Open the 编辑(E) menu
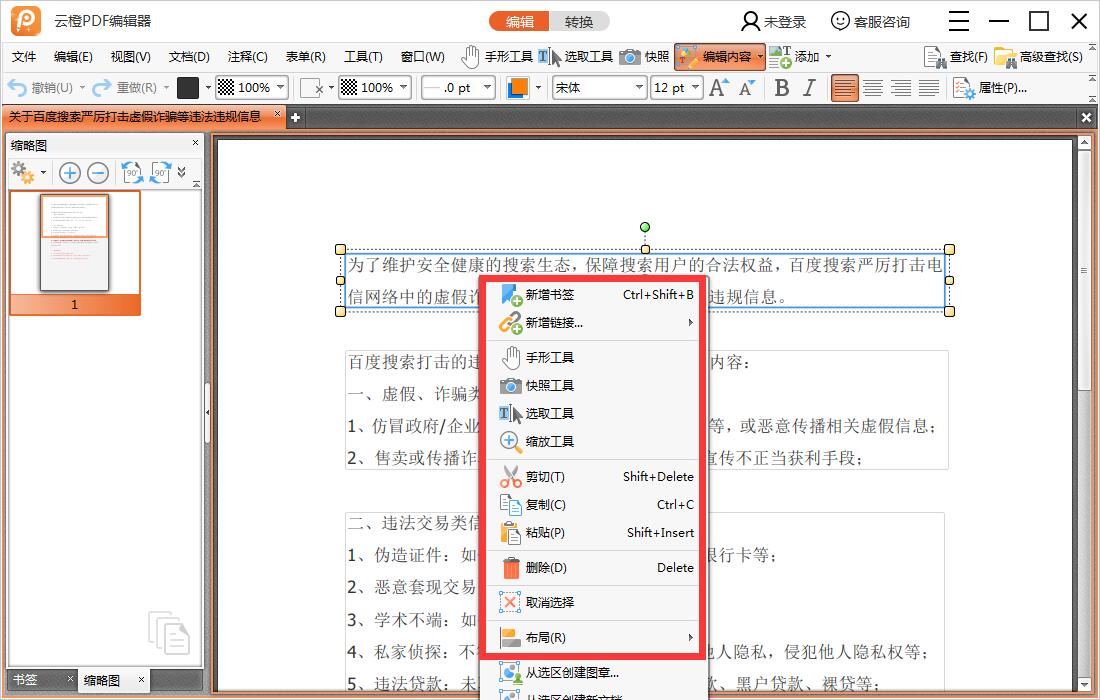This screenshot has height=700, width=1100. click(73, 57)
